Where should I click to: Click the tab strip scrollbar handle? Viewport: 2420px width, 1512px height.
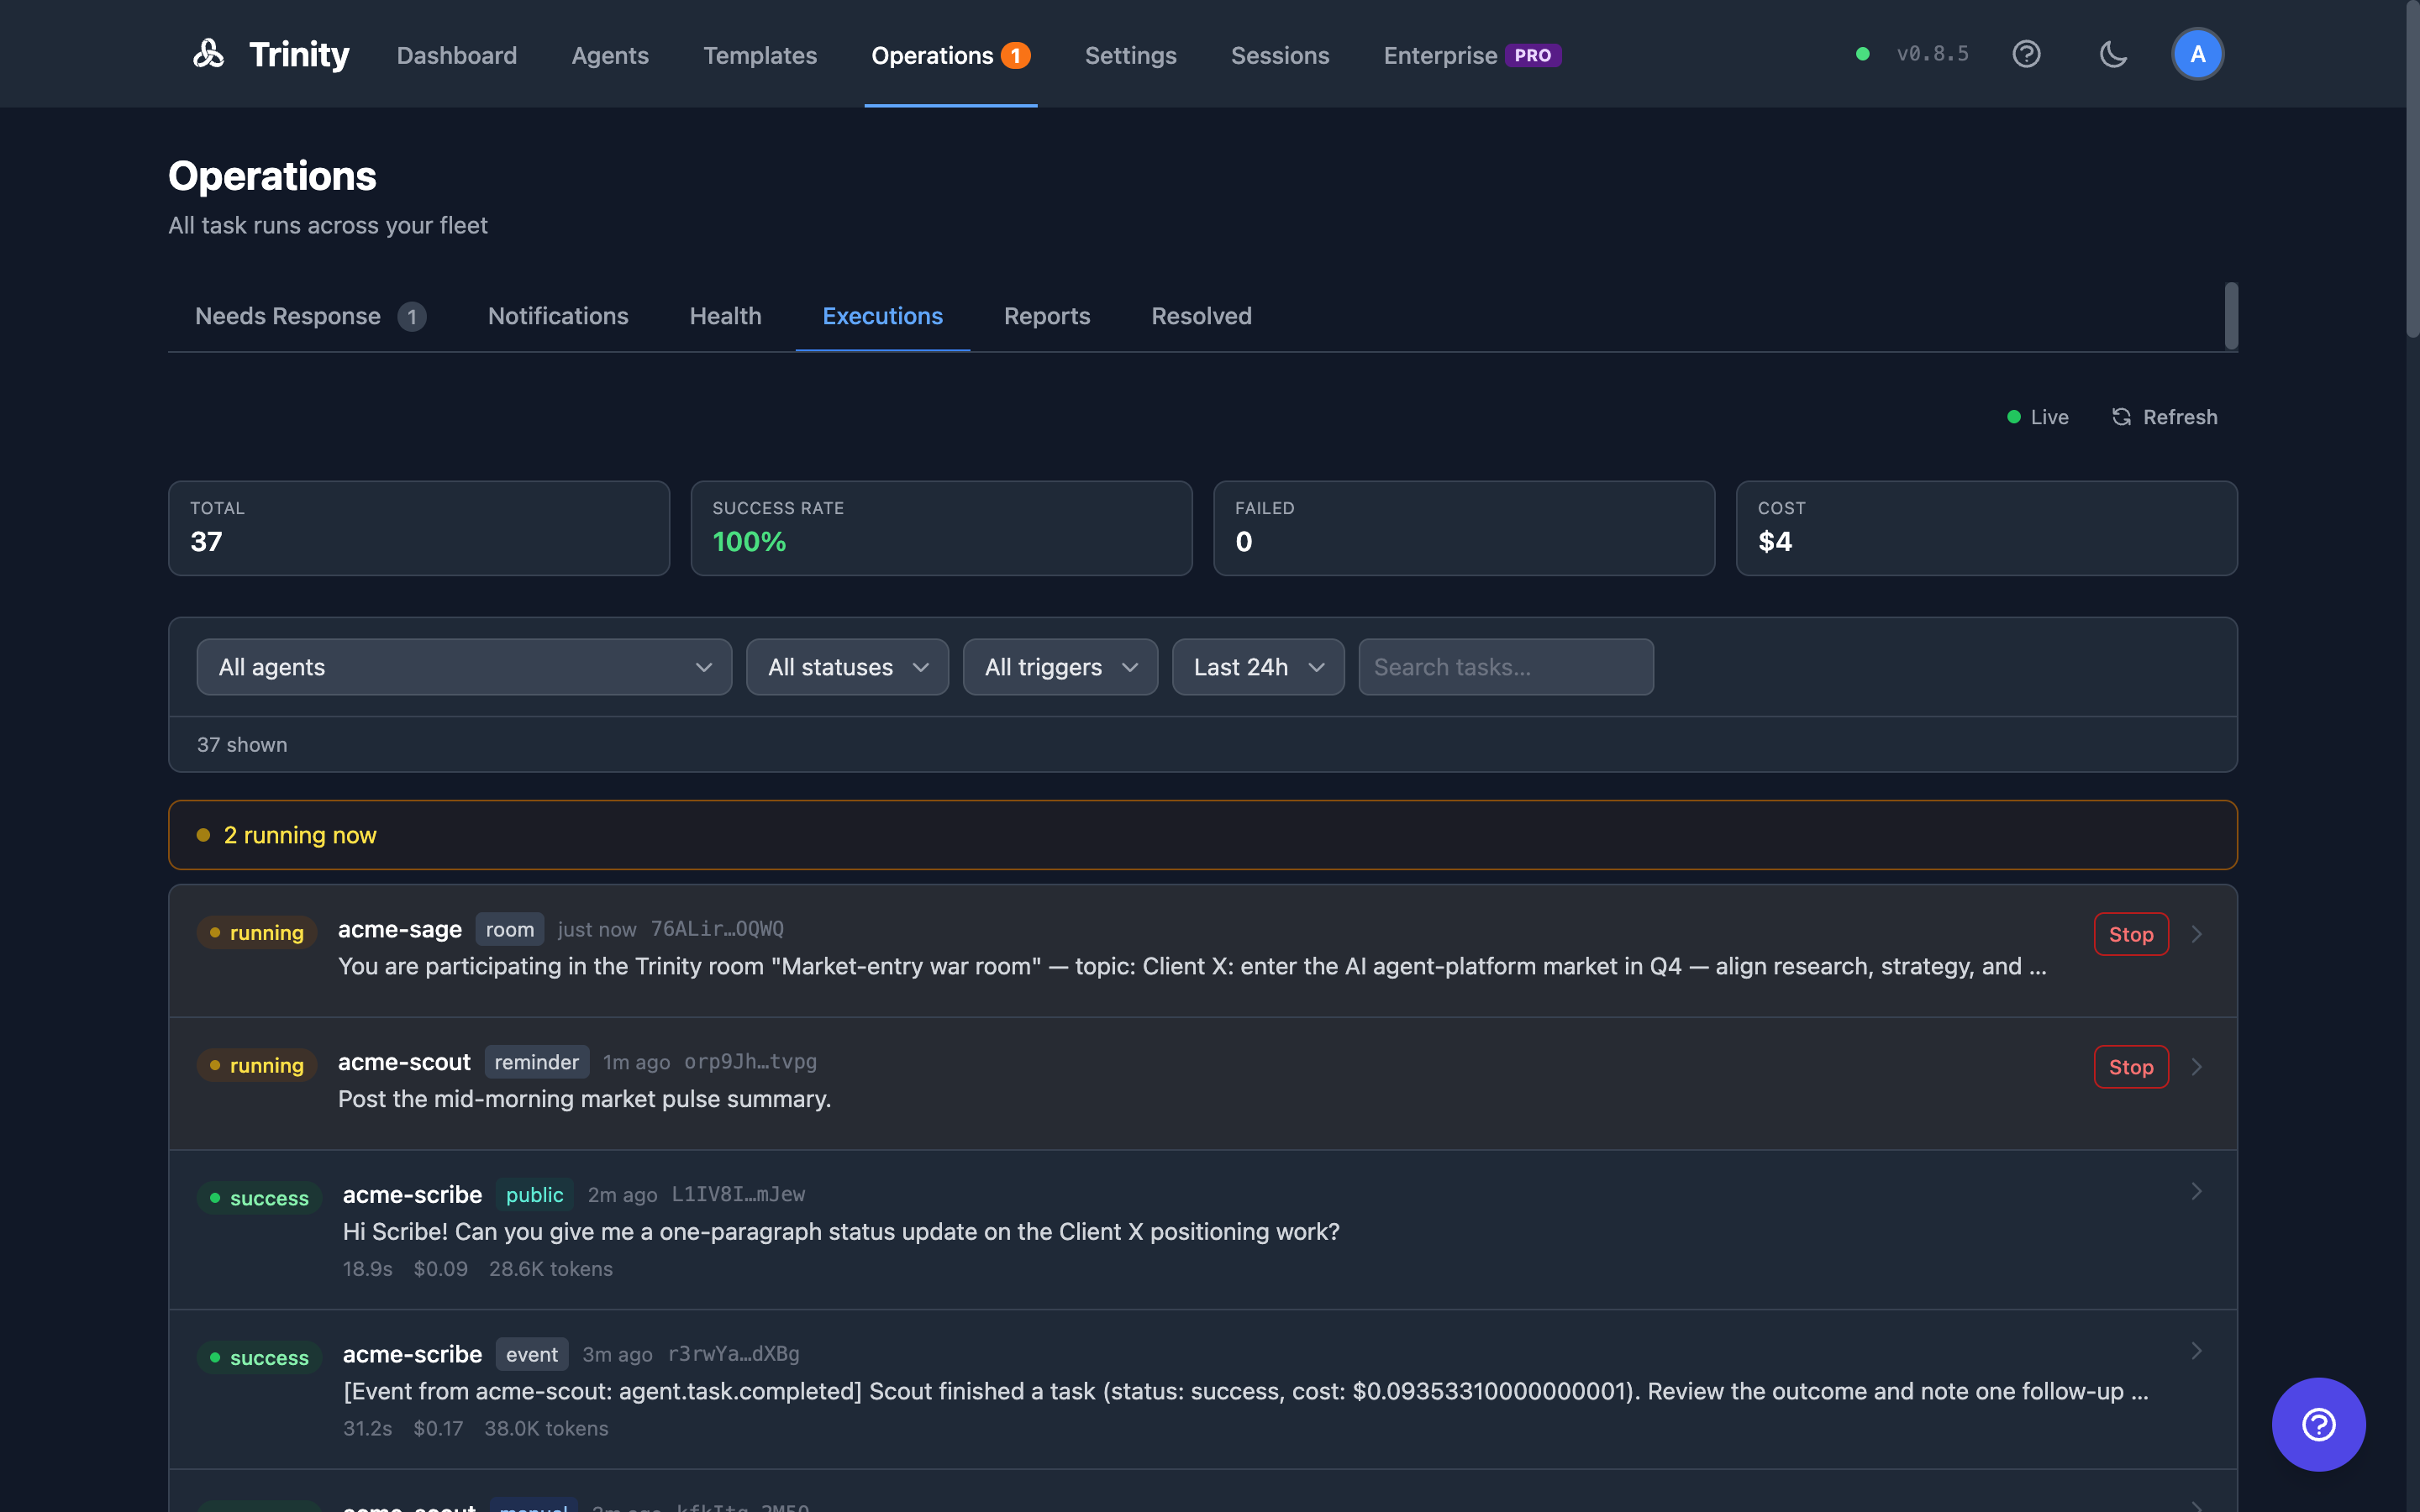tap(2231, 316)
